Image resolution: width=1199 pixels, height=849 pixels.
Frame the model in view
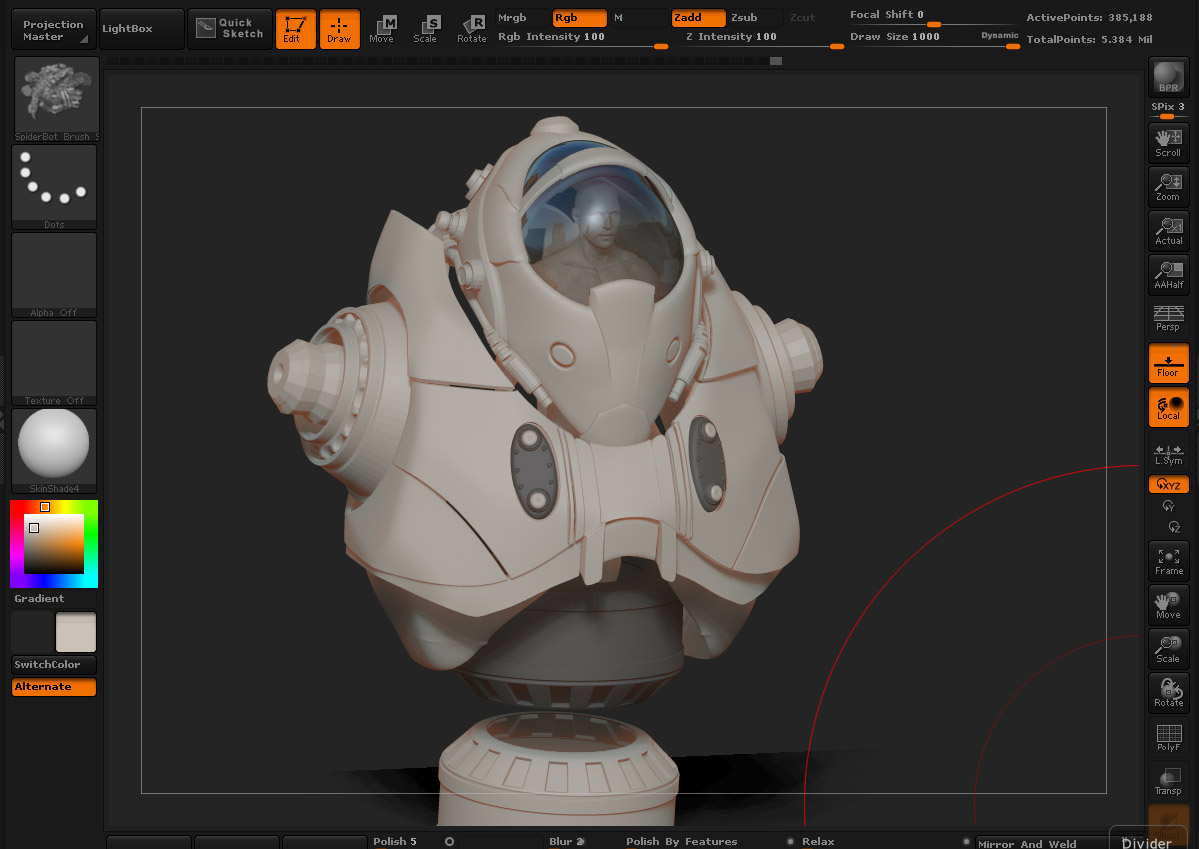tap(1168, 561)
